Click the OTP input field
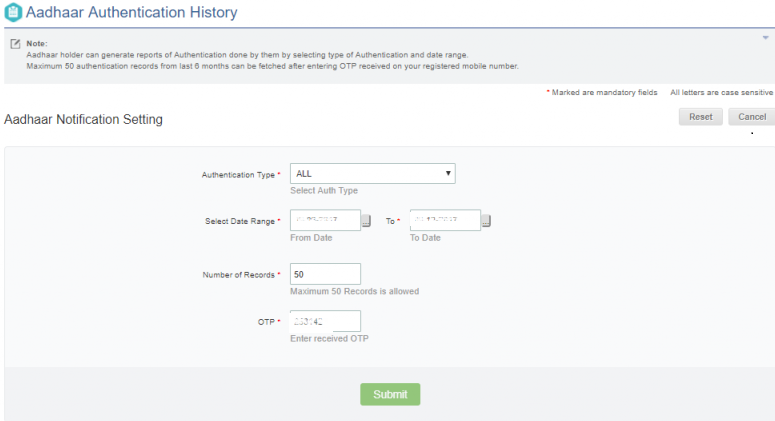The width and height of the screenshot is (775, 421). [325, 321]
